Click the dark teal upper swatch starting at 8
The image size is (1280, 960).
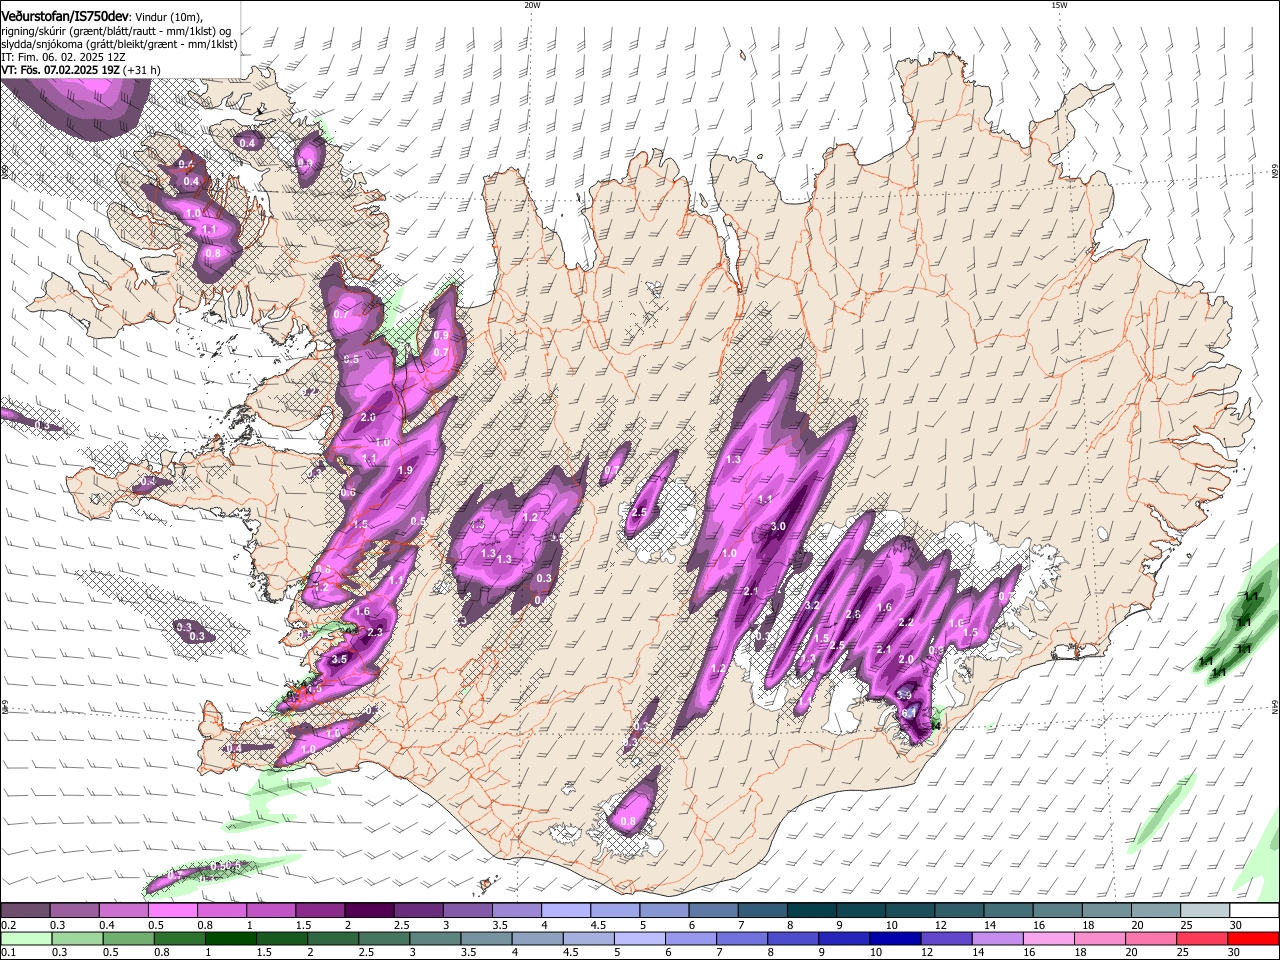810,910
